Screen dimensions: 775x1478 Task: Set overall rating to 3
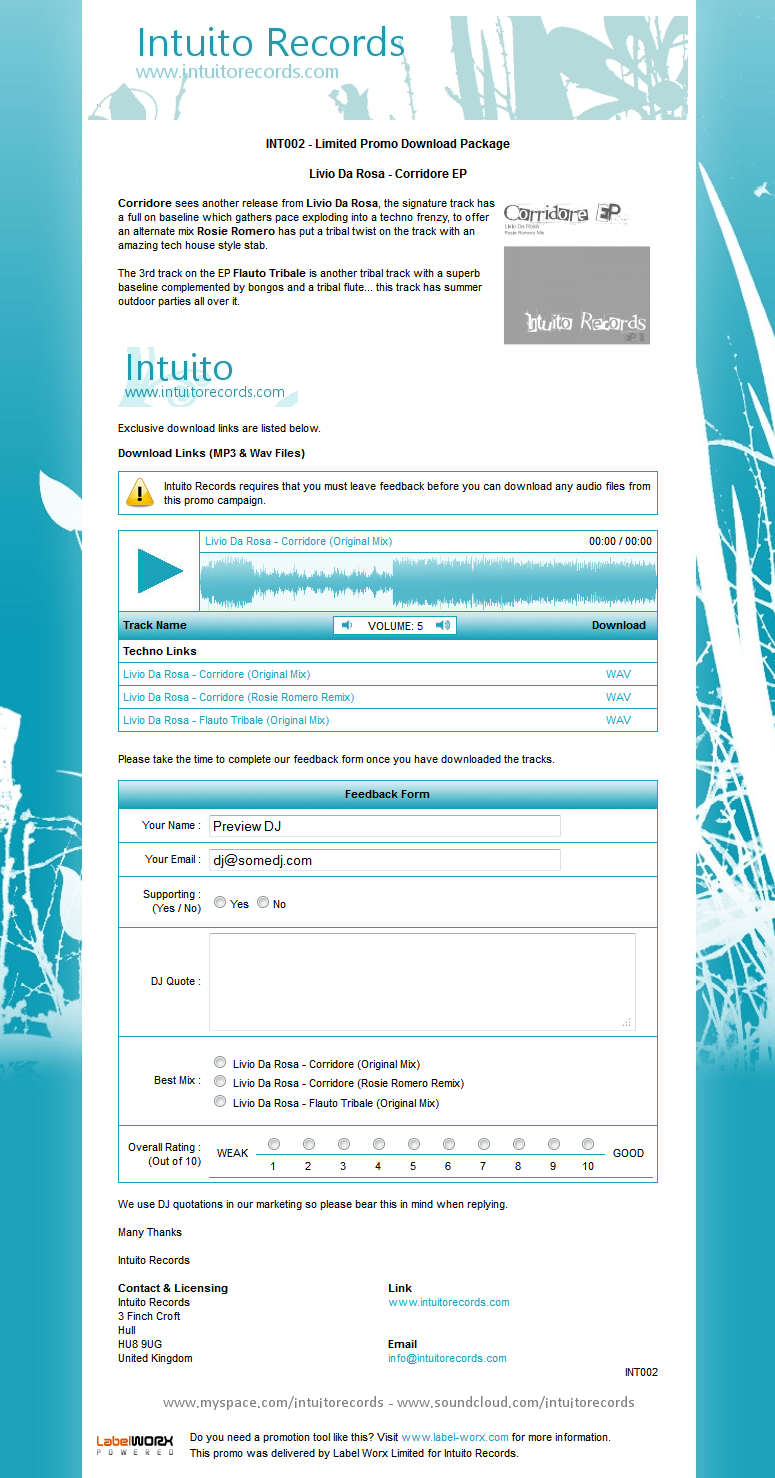point(344,1144)
